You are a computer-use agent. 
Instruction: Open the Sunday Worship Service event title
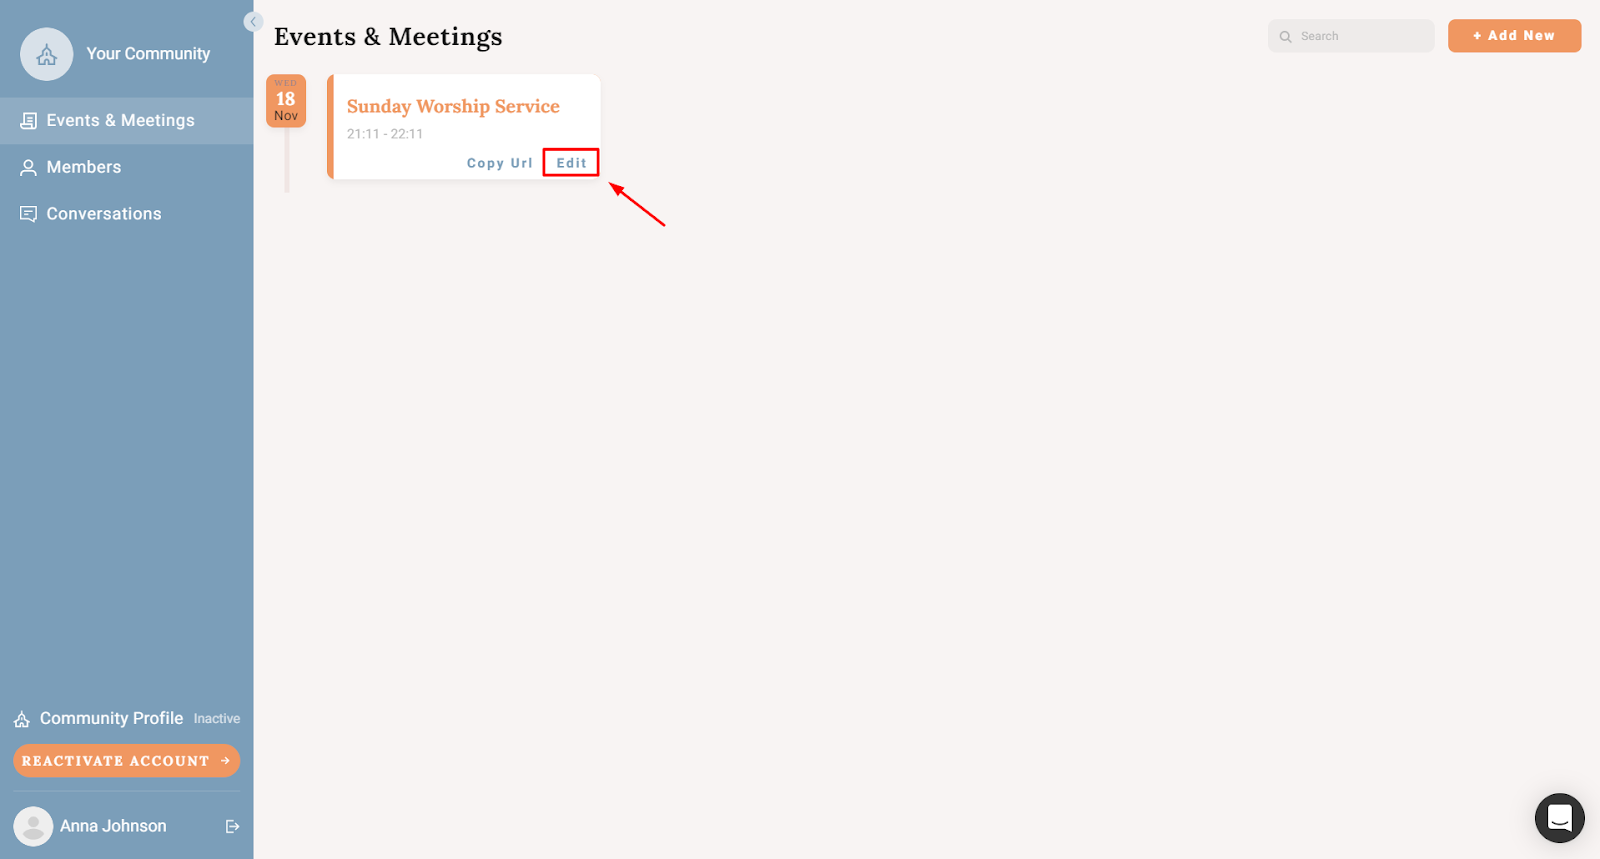[x=453, y=106]
